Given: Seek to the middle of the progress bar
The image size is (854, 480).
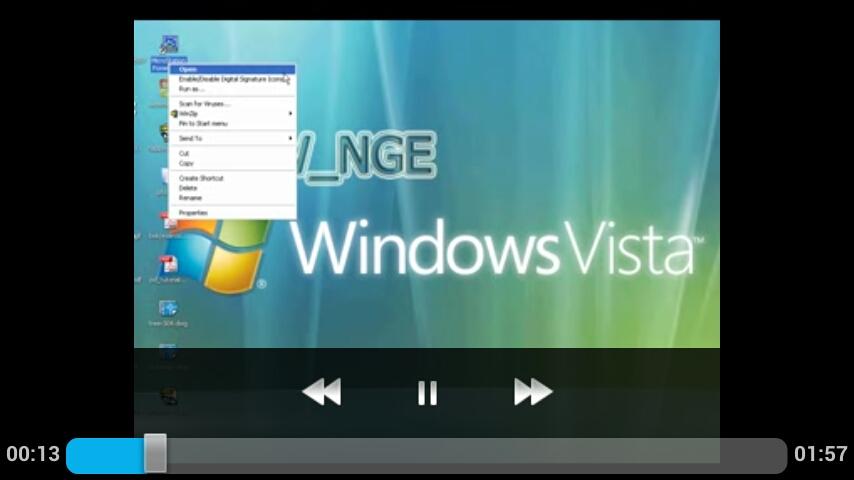Looking at the screenshot, I should [426, 454].
